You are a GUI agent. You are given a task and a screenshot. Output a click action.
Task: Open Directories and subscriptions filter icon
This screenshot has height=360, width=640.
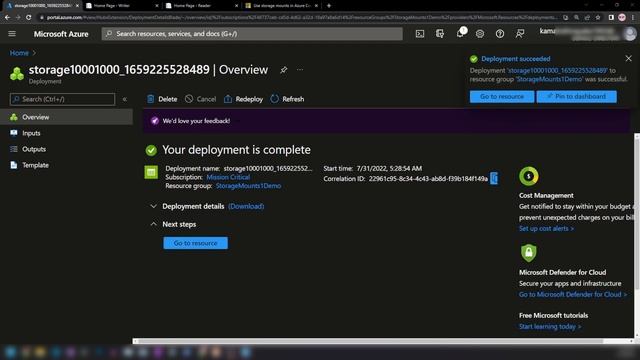click(440, 34)
